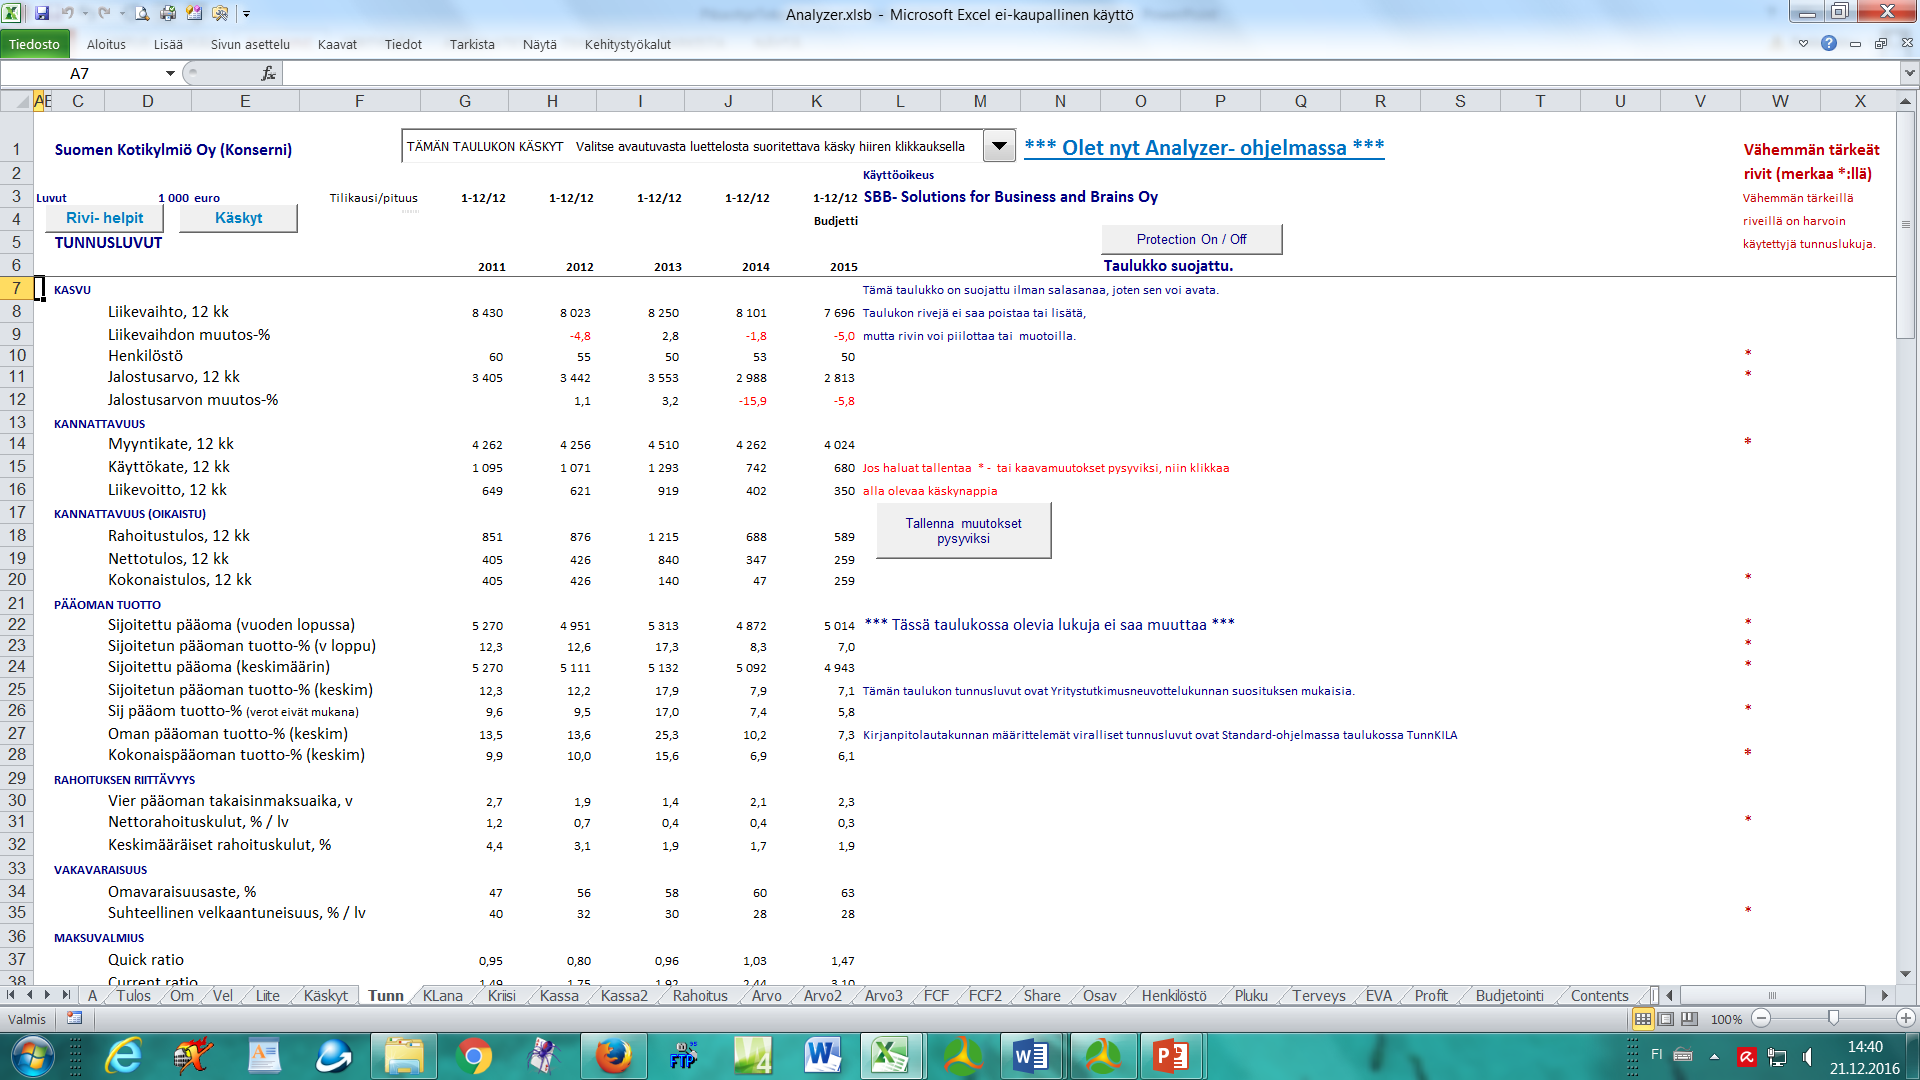Screen dimensions: 1920x1080
Task: Open the Undo history dropdown arrow
Action: pyautogui.click(x=84, y=13)
